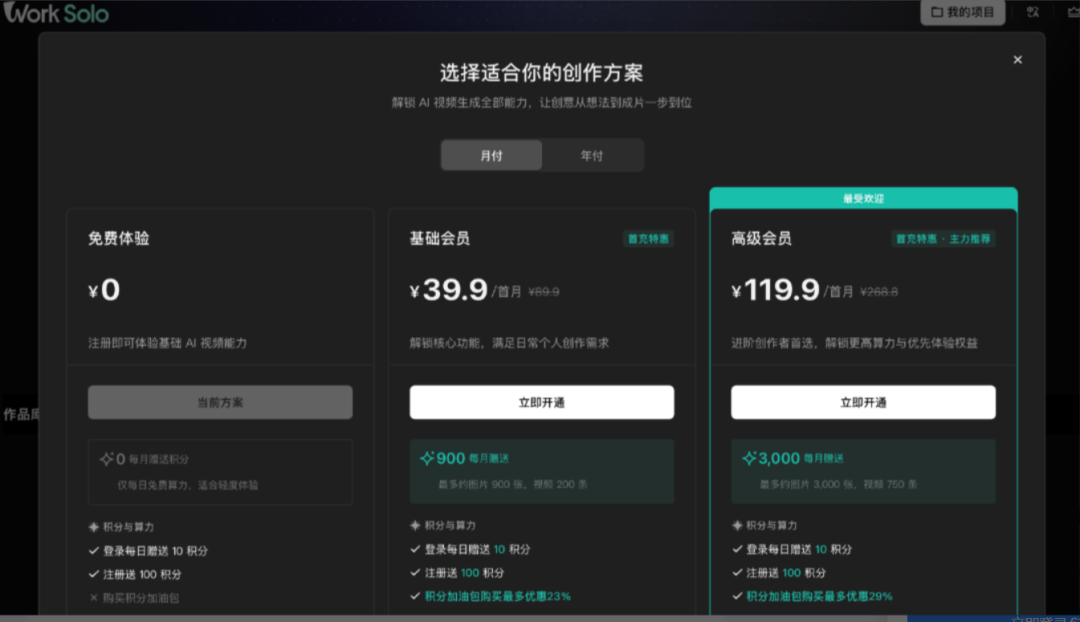This screenshot has height=622, width=1080.
Task: Click the 积分与算力 icon in 基础会员
Action: [x=415, y=526]
